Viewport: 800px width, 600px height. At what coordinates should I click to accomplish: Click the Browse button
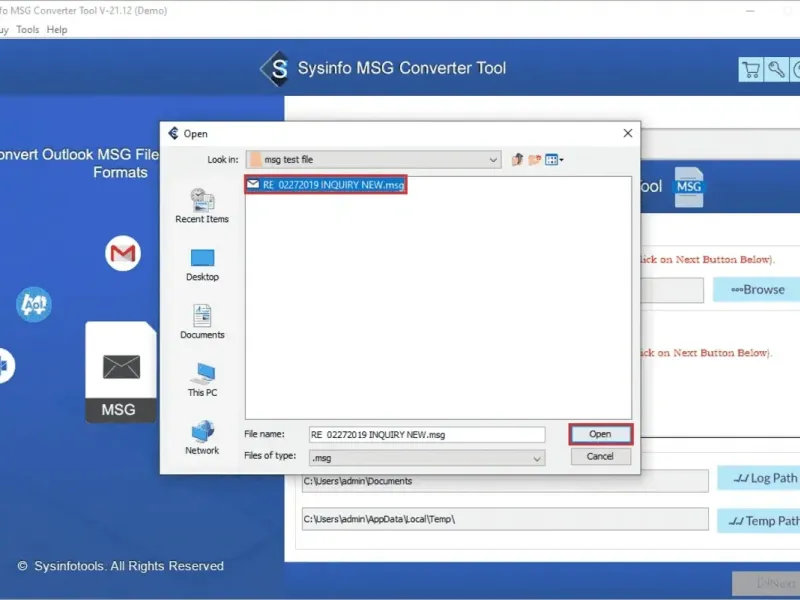tap(757, 290)
